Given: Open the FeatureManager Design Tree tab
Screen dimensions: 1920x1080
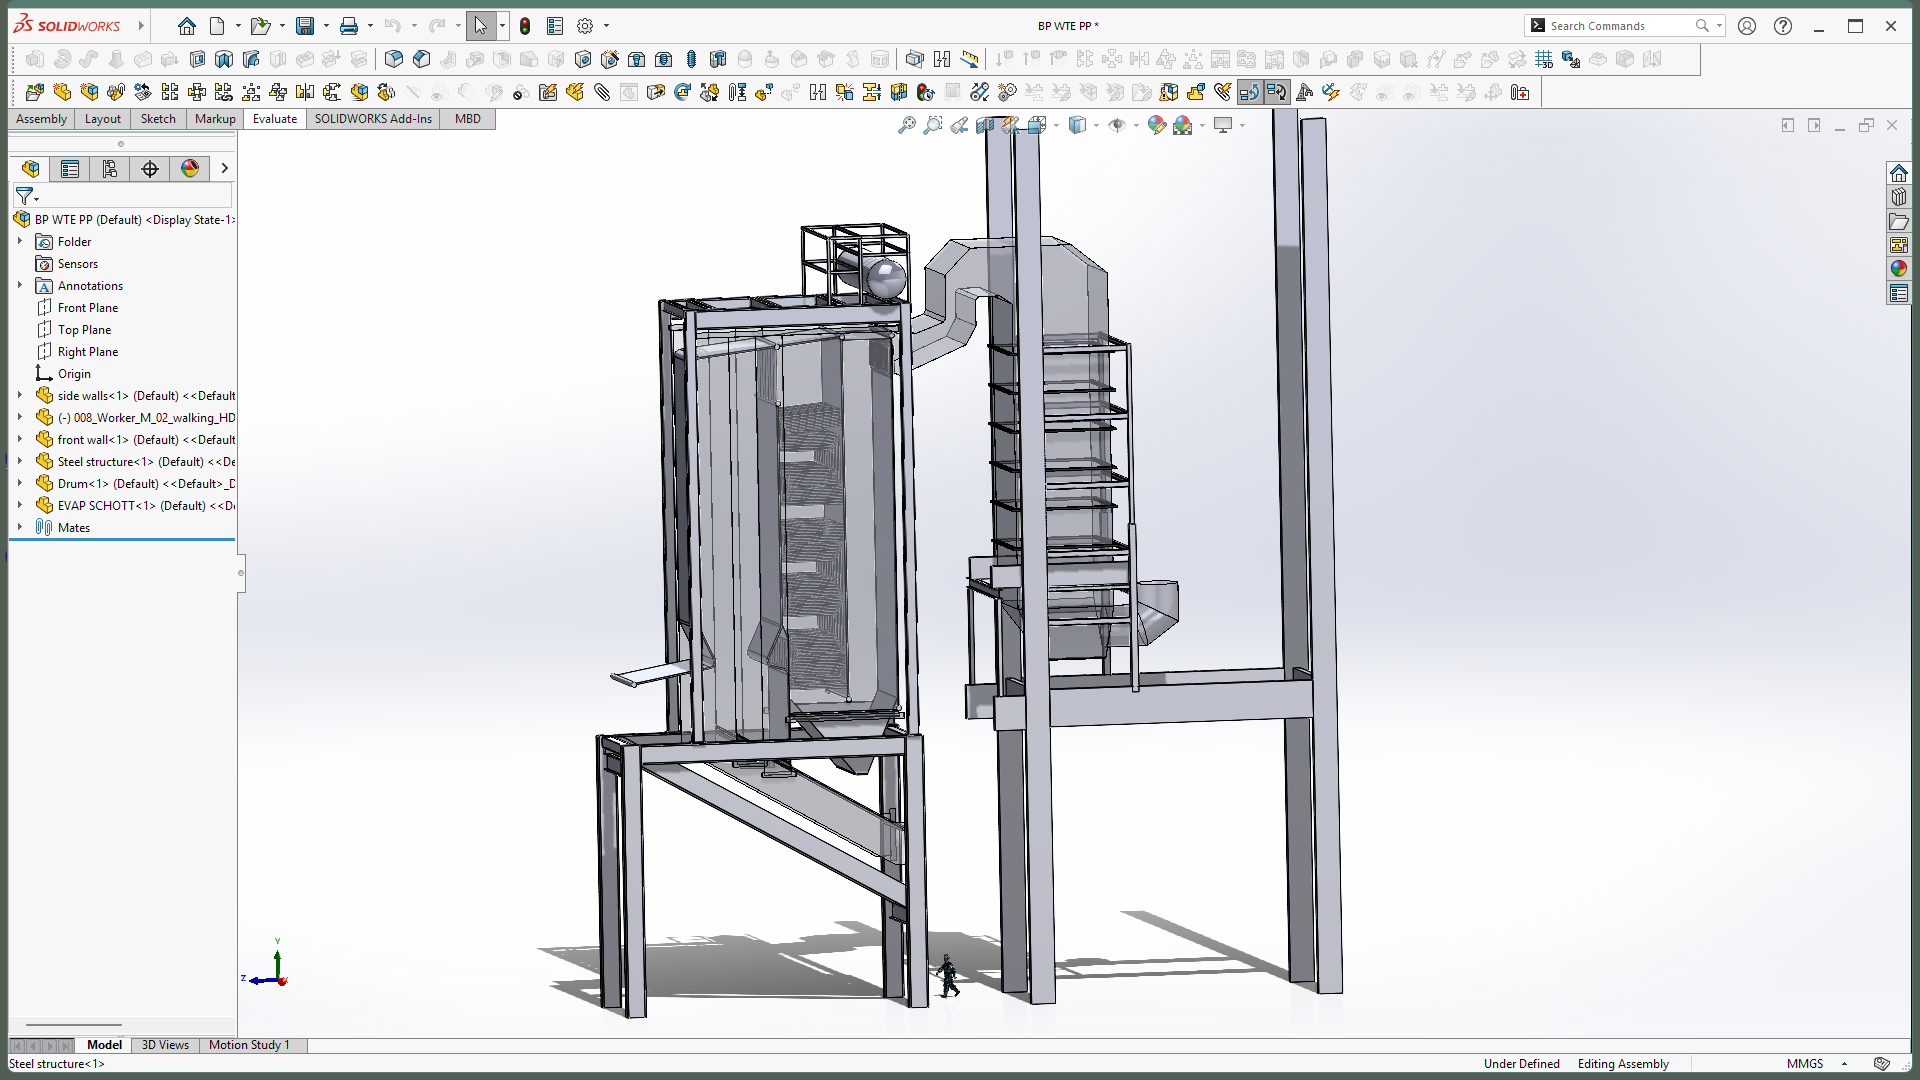Looking at the screenshot, I should click(x=30, y=169).
